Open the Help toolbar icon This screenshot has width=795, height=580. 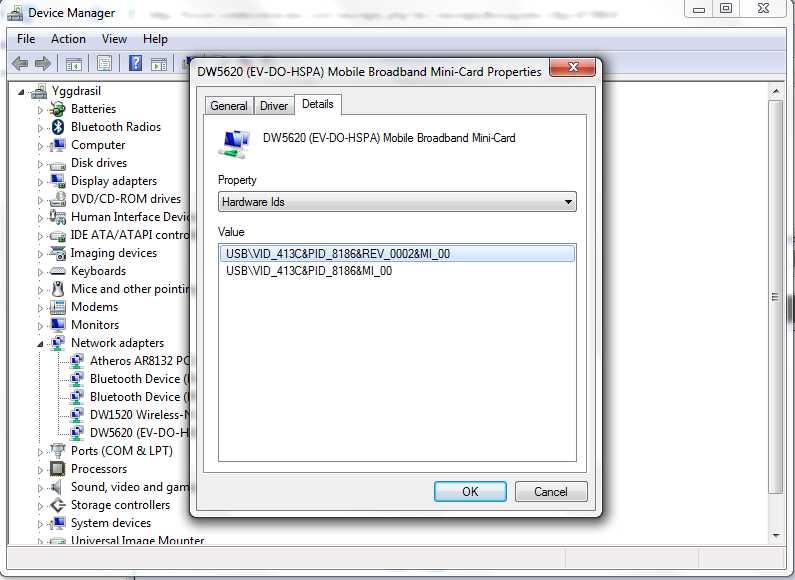coord(135,63)
